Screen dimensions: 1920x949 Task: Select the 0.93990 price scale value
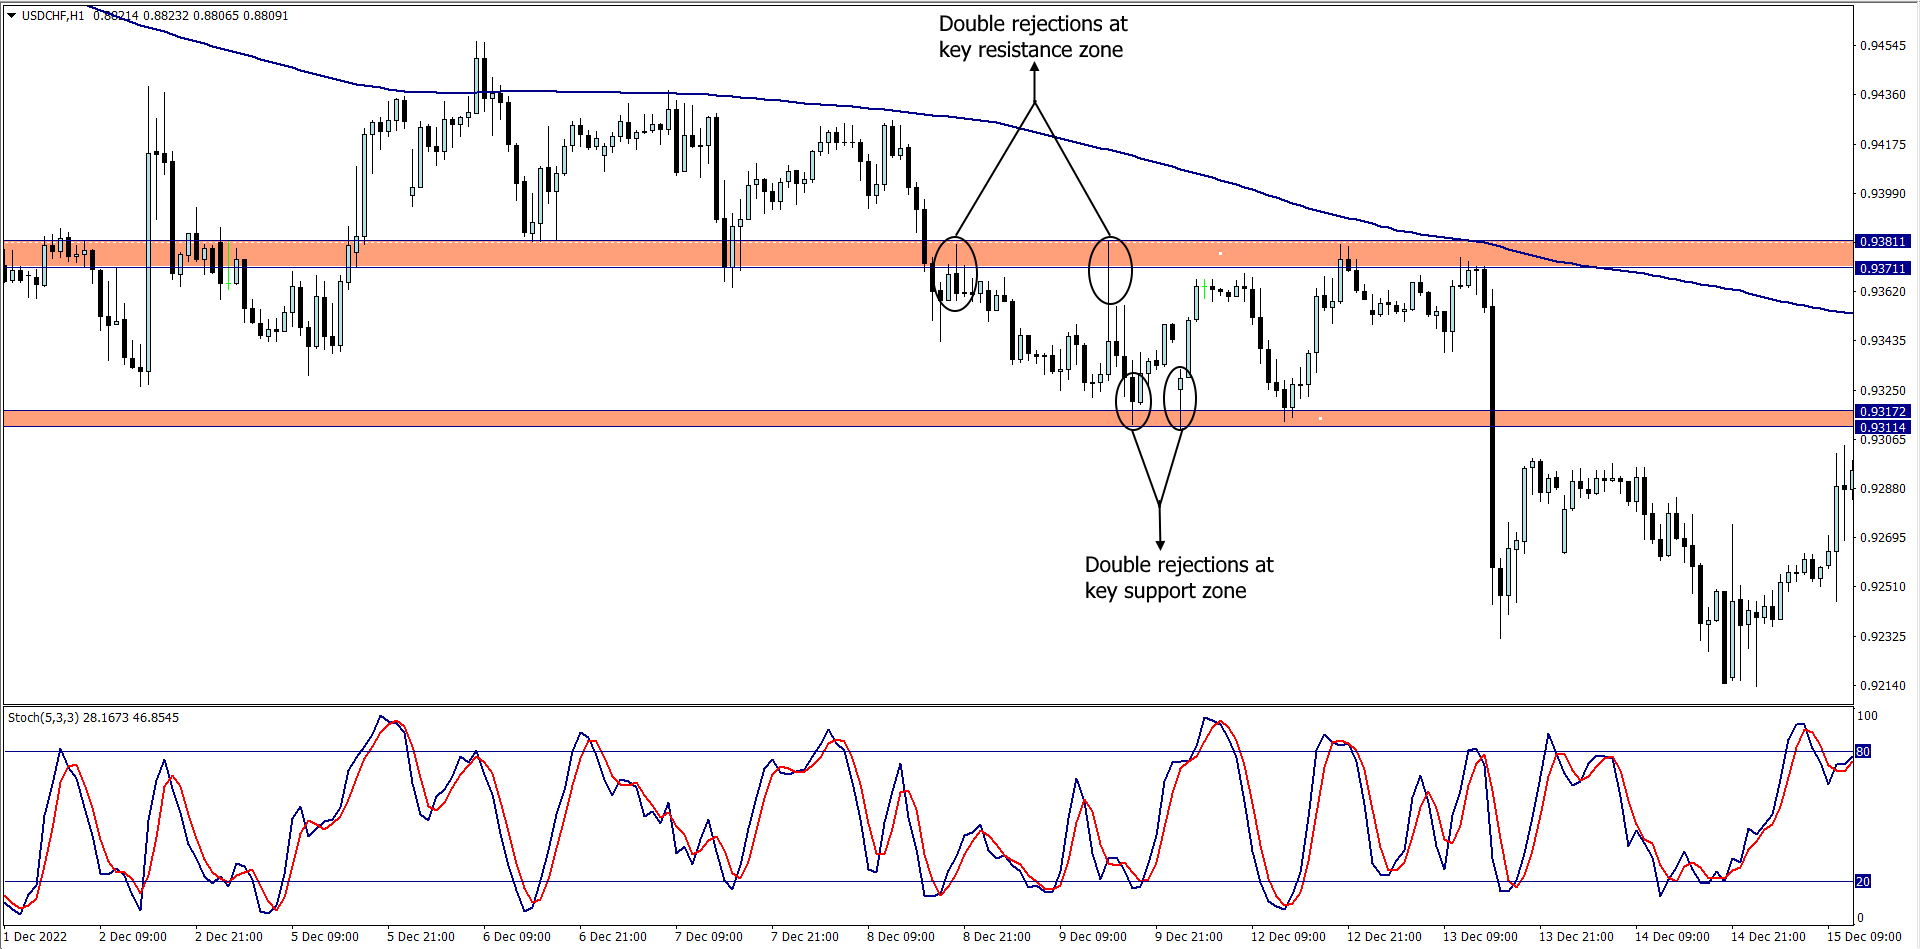point(1883,194)
